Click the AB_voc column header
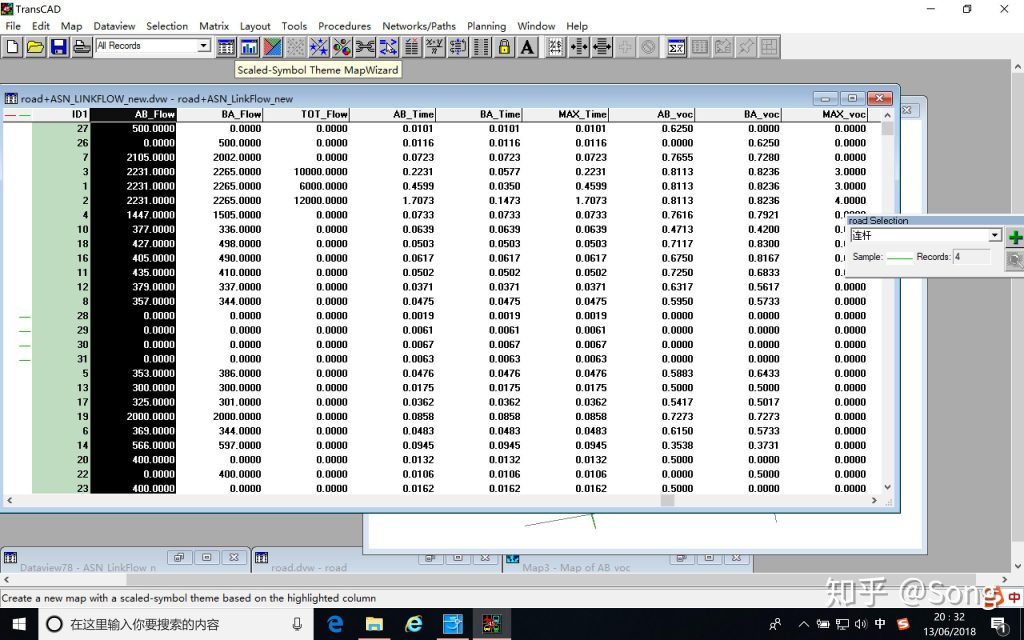The height and width of the screenshot is (640, 1024). (x=651, y=114)
